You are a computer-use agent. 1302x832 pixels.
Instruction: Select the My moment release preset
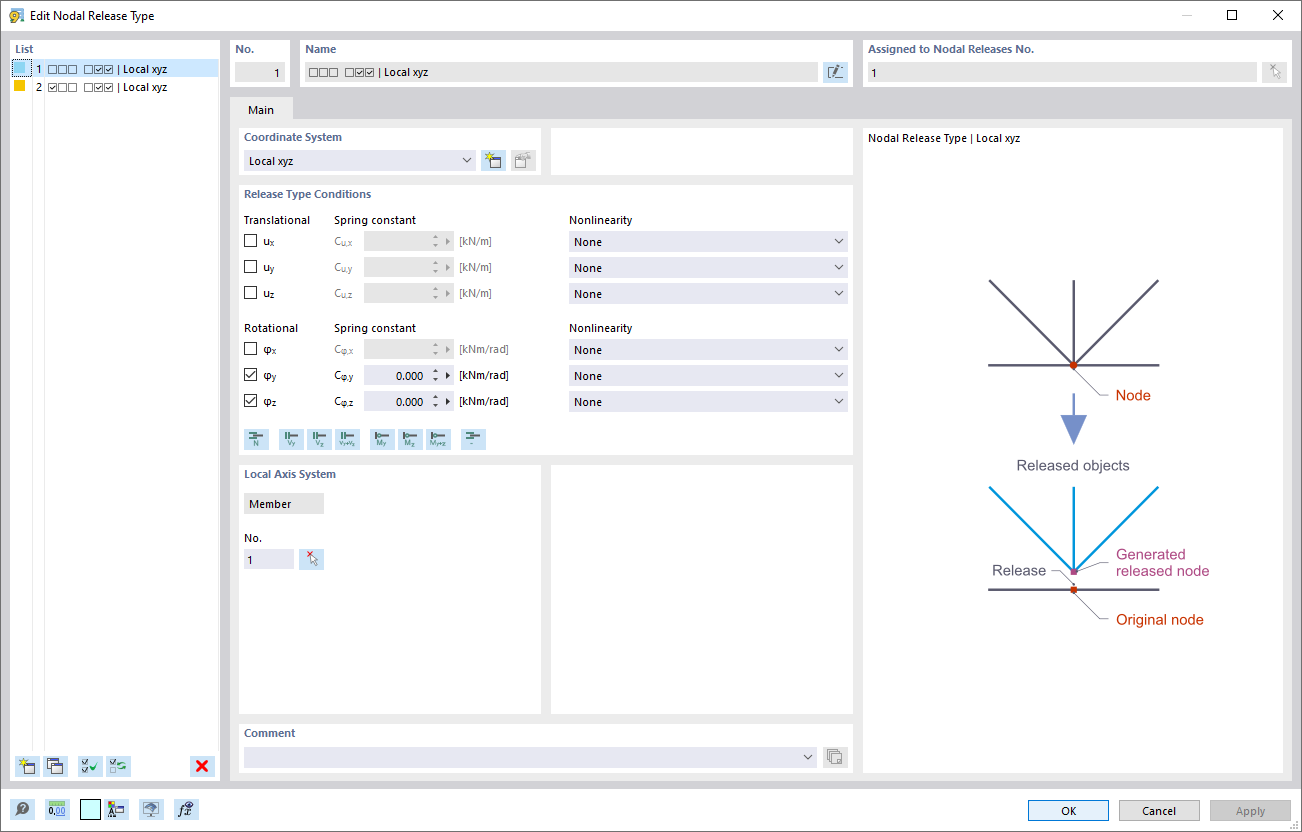381,438
